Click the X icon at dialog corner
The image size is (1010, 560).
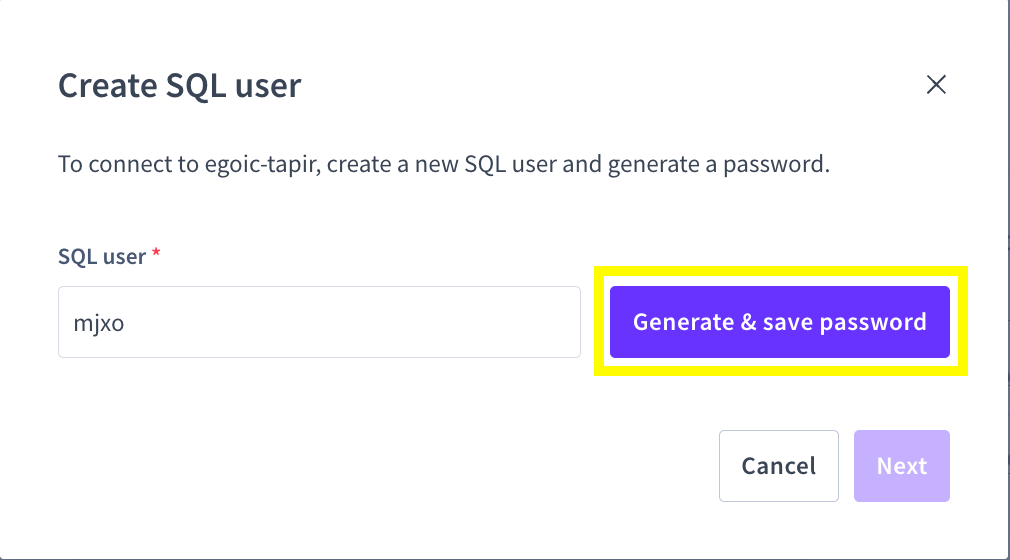(936, 85)
